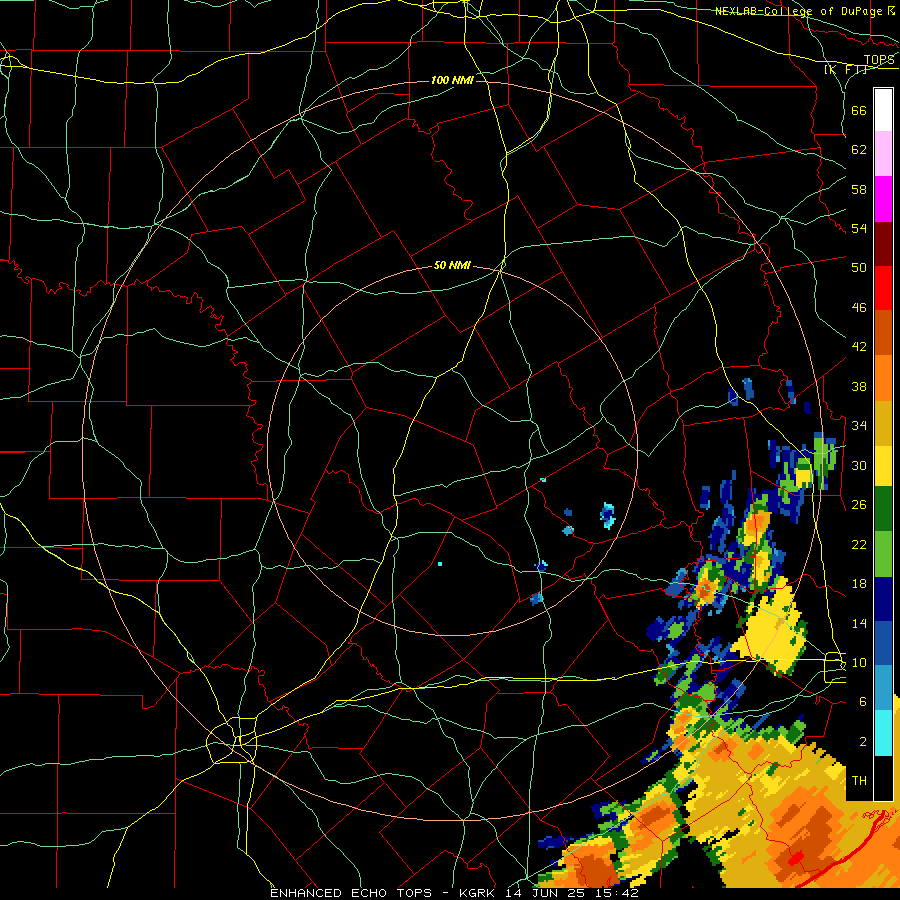The image size is (900, 900).
Task: Click the yellow 30 kft legend swatch
Action: point(883,466)
